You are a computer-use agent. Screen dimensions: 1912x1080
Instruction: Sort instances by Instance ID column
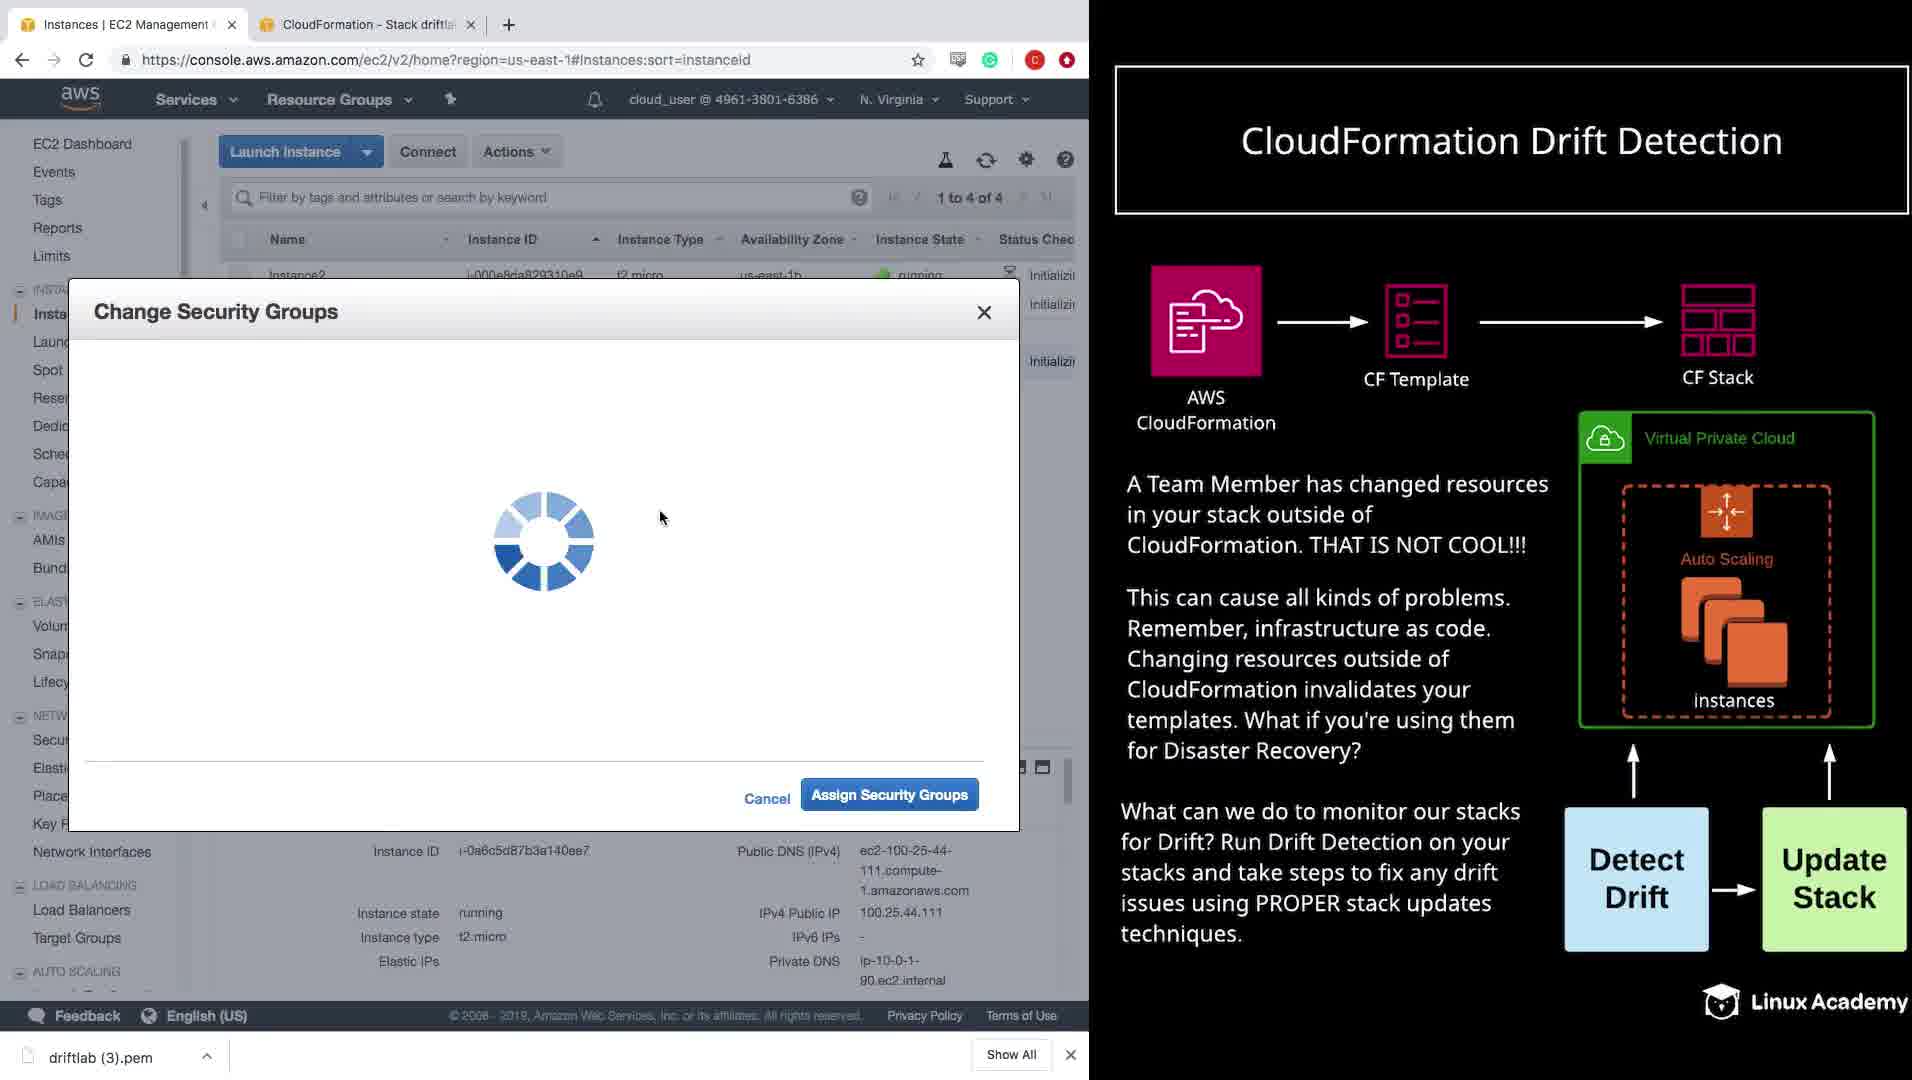[x=502, y=240]
